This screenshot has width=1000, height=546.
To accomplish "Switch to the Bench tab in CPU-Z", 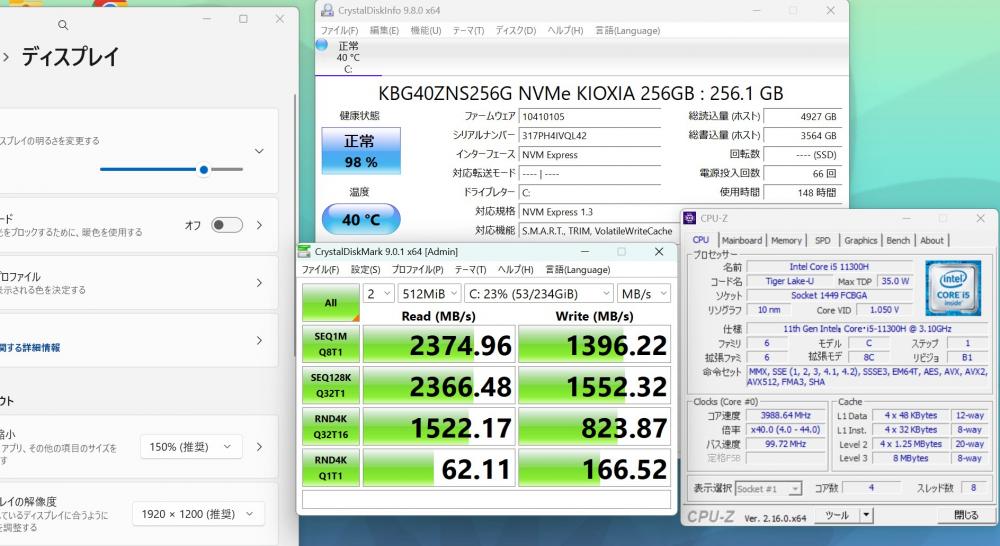I will pyautogui.click(x=898, y=240).
